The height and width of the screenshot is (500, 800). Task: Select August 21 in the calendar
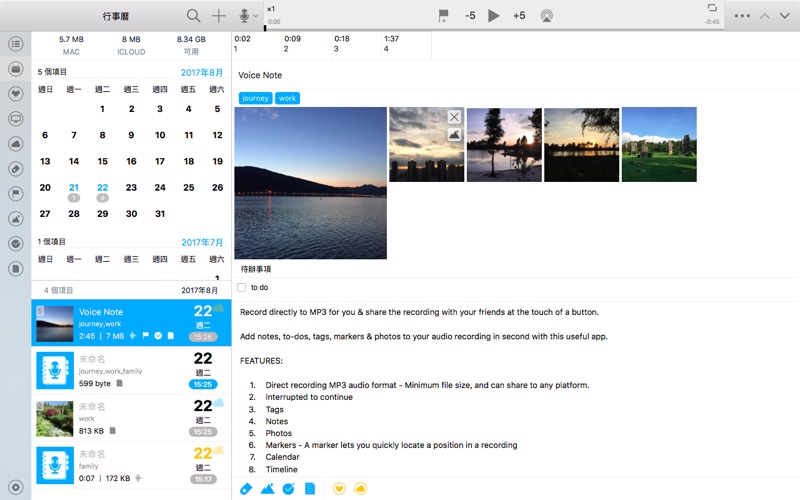[x=74, y=187]
